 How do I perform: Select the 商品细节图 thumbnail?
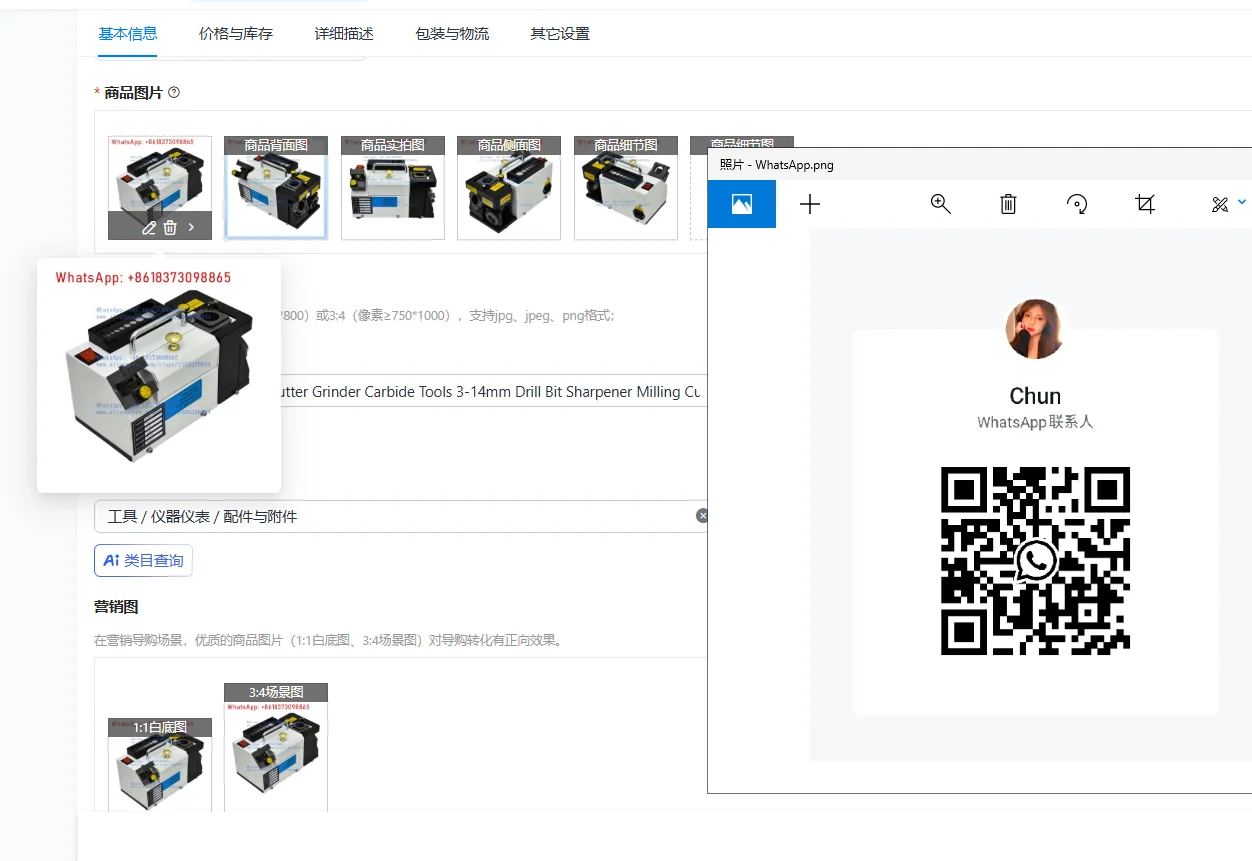pyautogui.click(x=626, y=188)
